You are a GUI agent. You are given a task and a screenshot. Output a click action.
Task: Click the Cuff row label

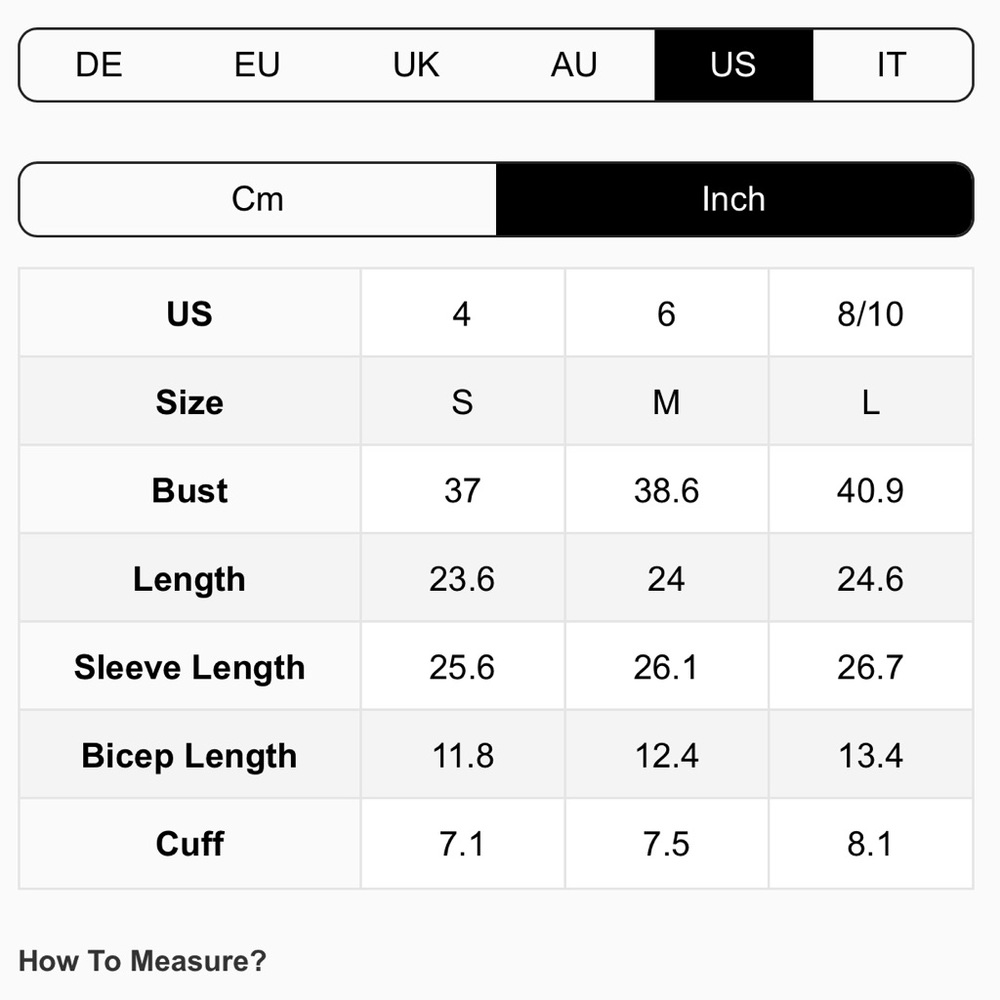click(190, 844)
